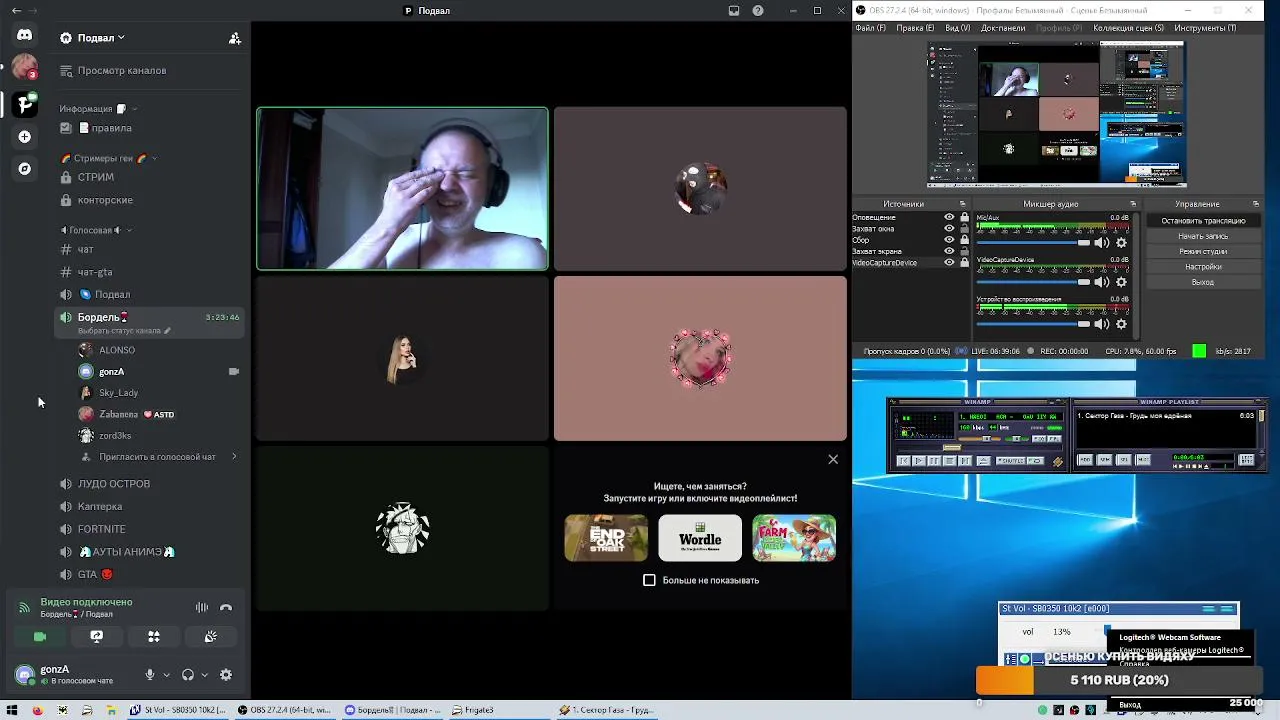Add a server with plus icon
Image resolution: width=1280 pixels, height=720 pixels.
(x=24, y=137)
